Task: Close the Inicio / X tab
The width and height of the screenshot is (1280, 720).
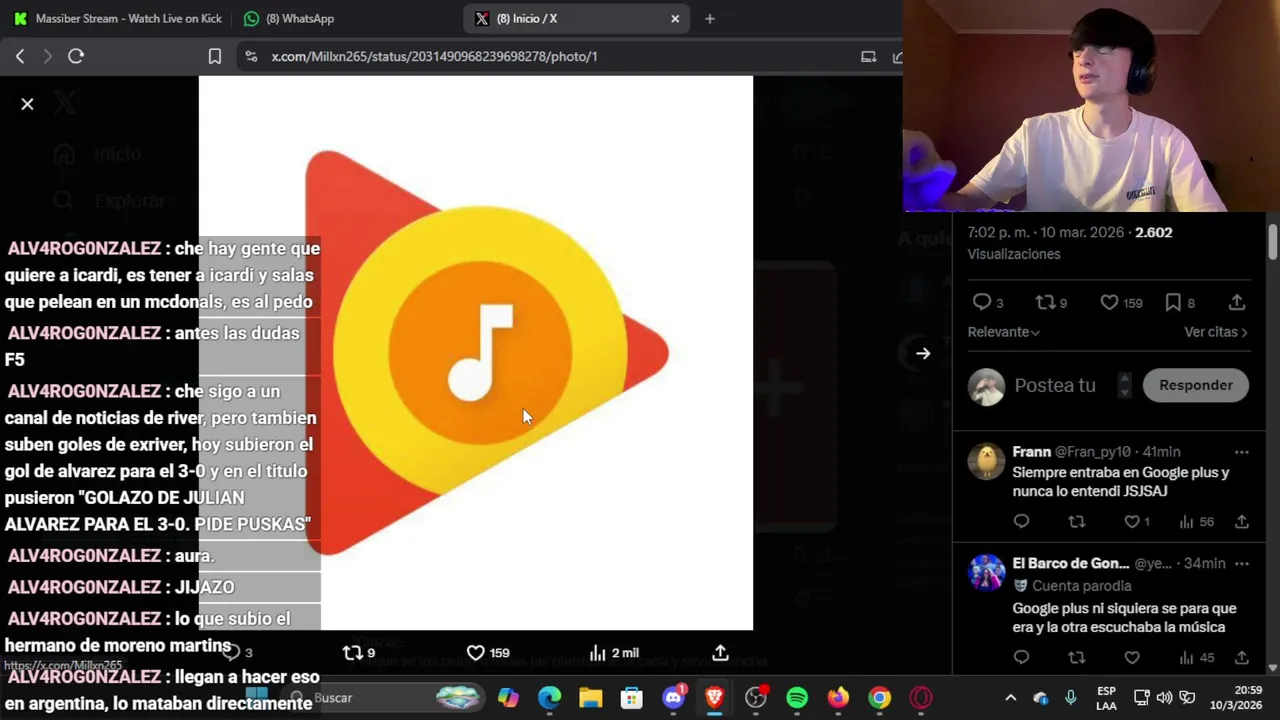Action: pos(675,18)
